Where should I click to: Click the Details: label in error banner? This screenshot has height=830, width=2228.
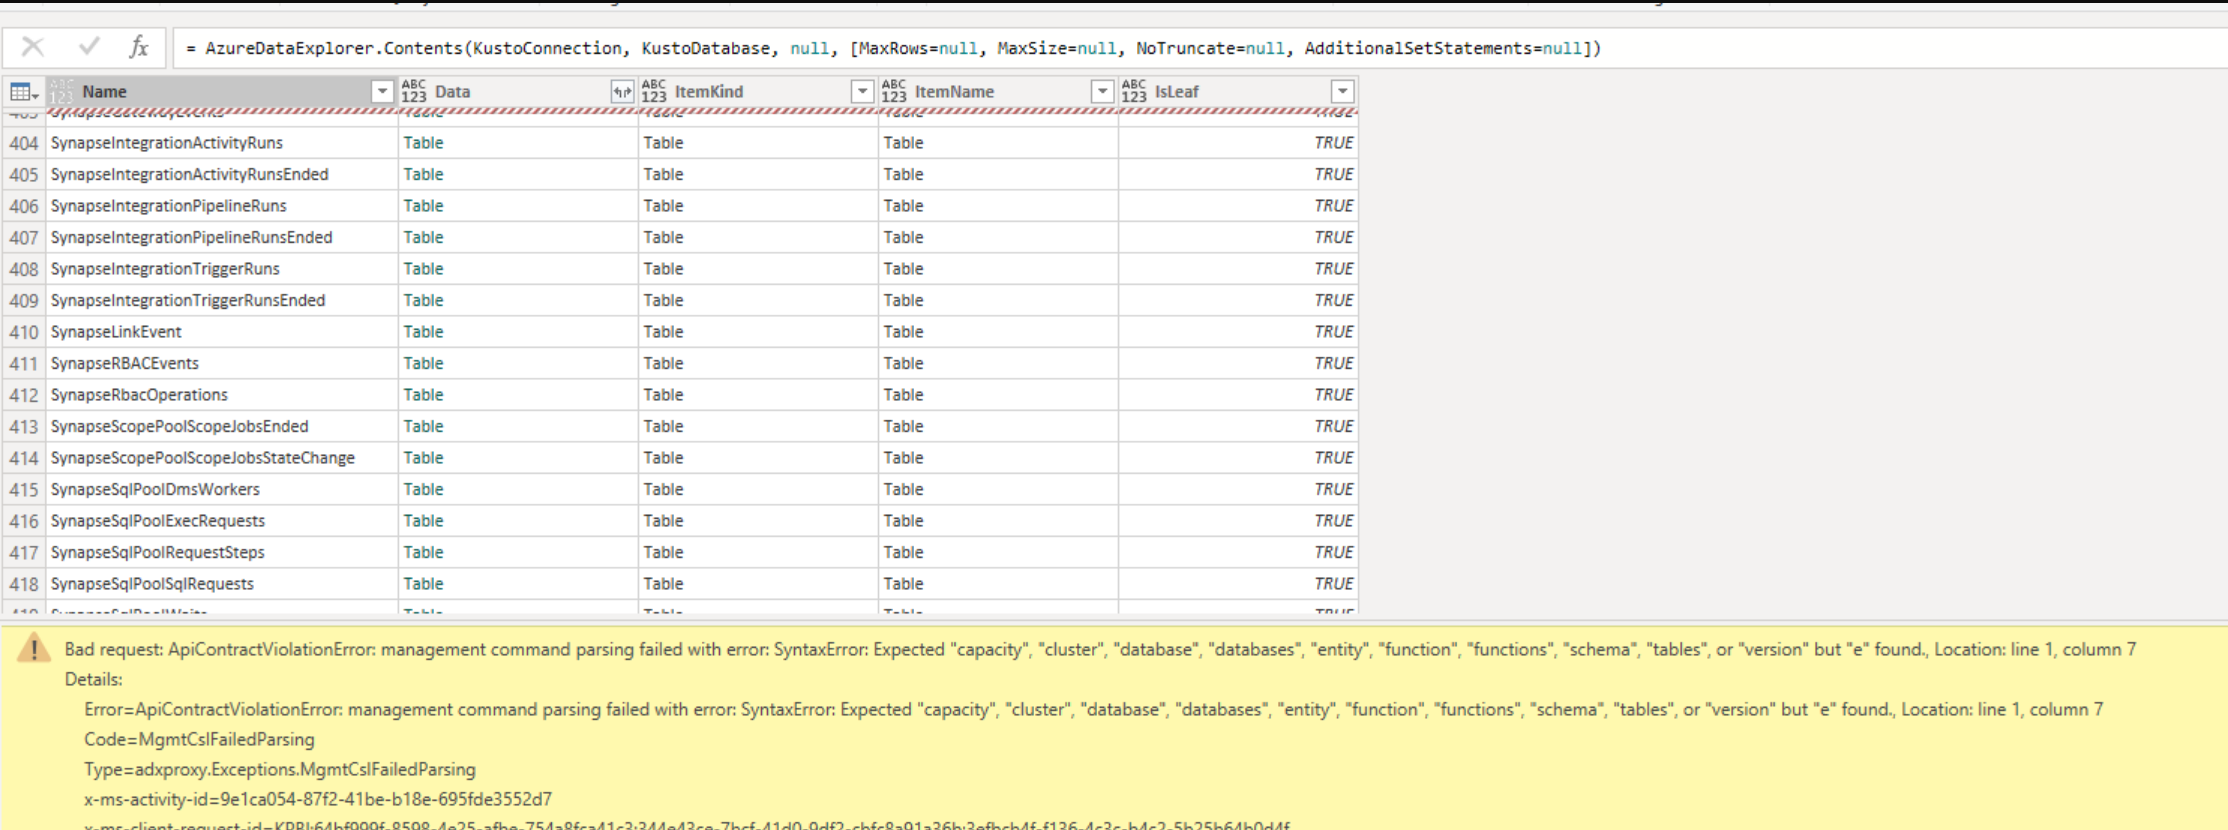click(x=94, y=679)
